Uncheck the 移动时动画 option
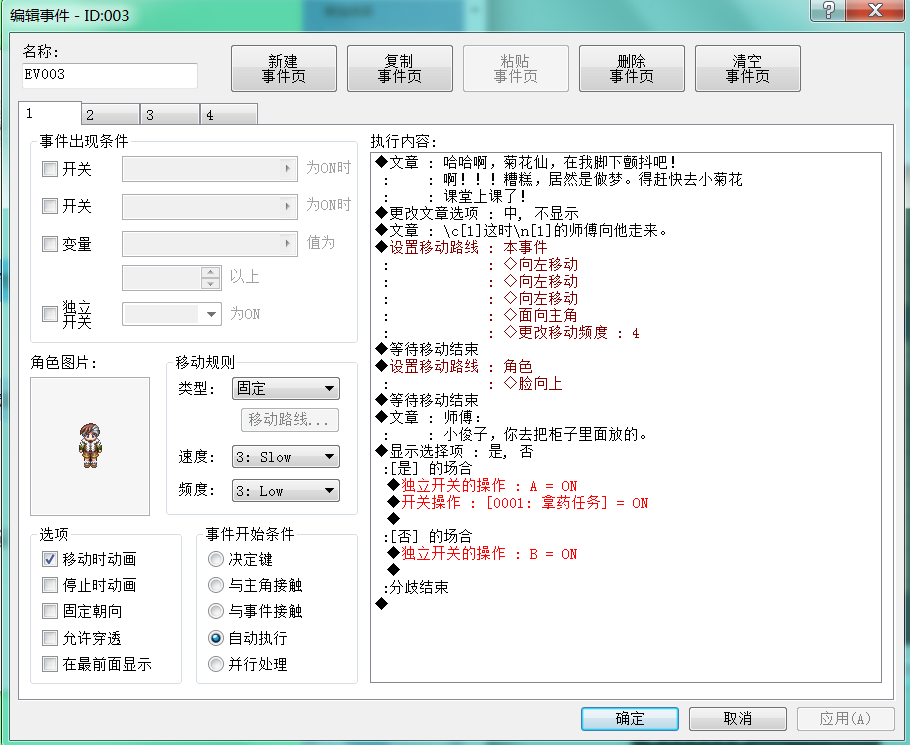Image resolution: width=910 pixels, height=745 pixels. coord(50,559)
